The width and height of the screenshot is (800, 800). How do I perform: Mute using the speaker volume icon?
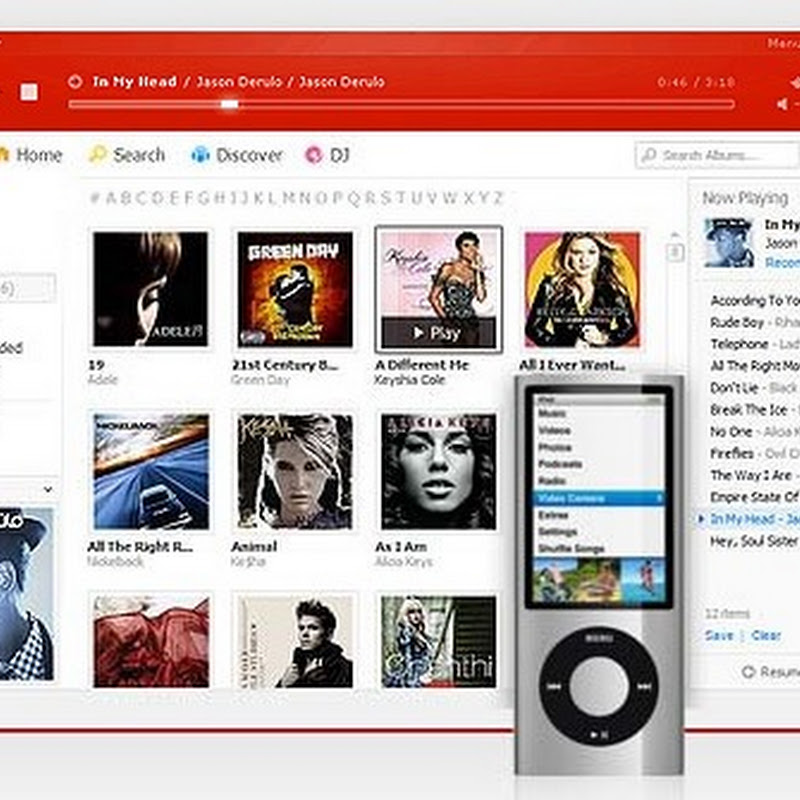click(783, 104)
